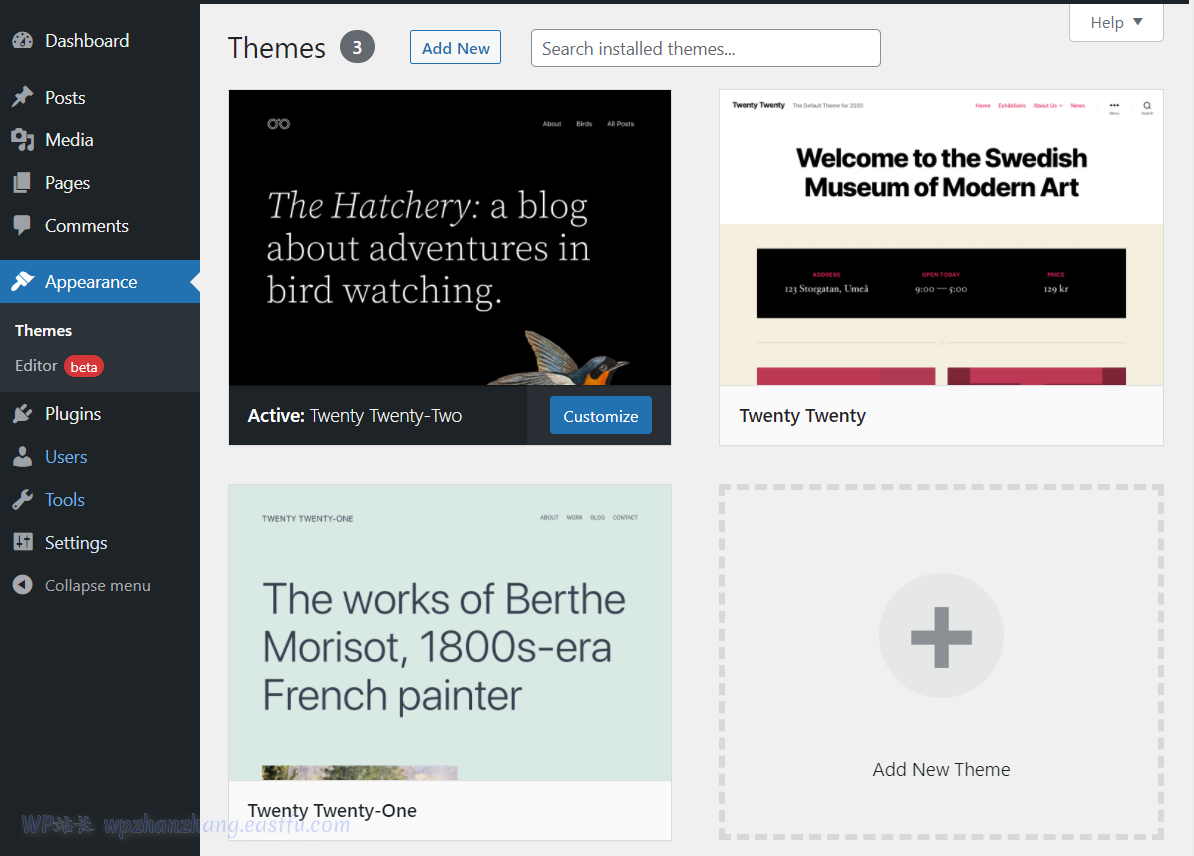Select the Twenty Twenty-Two theme screenshot
1194x856 pixels.
click(450, 238)
